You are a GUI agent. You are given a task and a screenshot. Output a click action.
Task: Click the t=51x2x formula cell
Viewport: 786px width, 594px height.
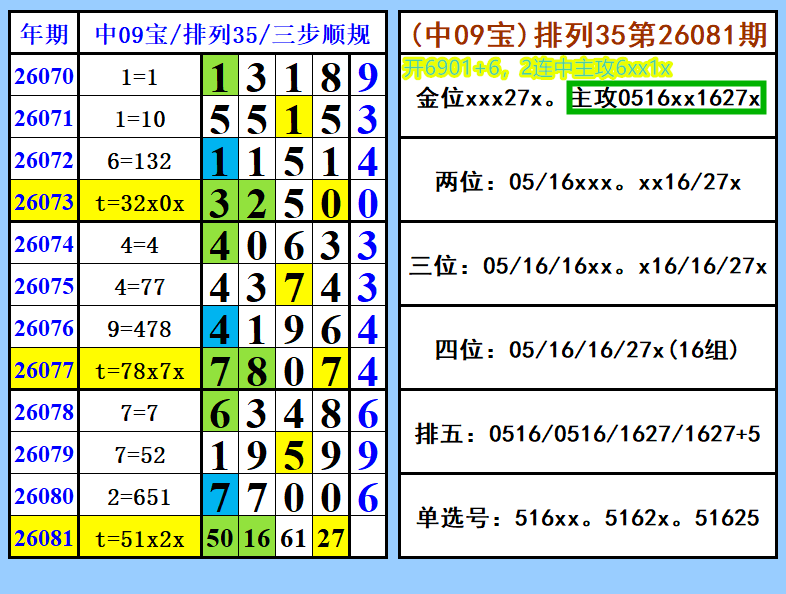(x=140, y=539)
